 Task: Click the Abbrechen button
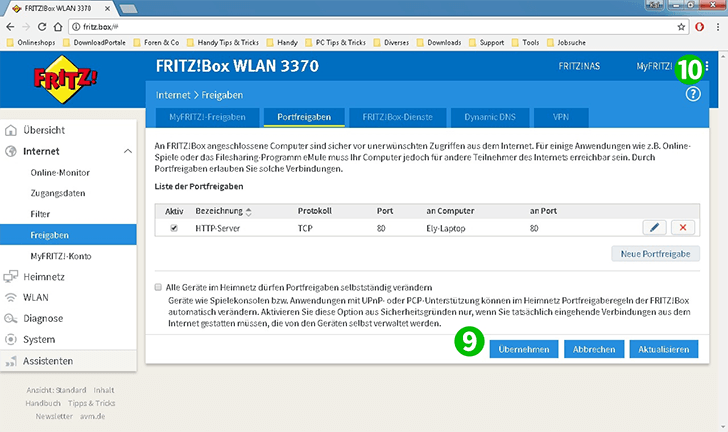point(594,349)
